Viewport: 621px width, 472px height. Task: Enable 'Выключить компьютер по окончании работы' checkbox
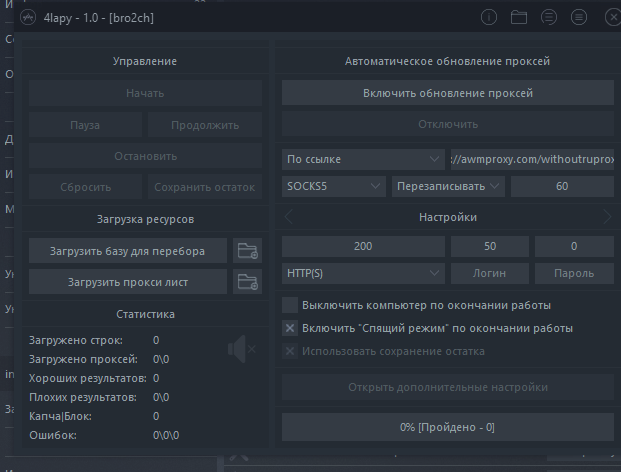tap(290, 305)
